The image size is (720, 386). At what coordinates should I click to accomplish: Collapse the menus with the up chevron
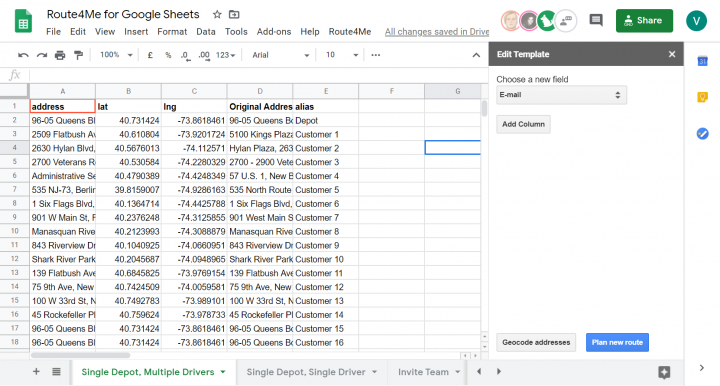coord(476,55)
